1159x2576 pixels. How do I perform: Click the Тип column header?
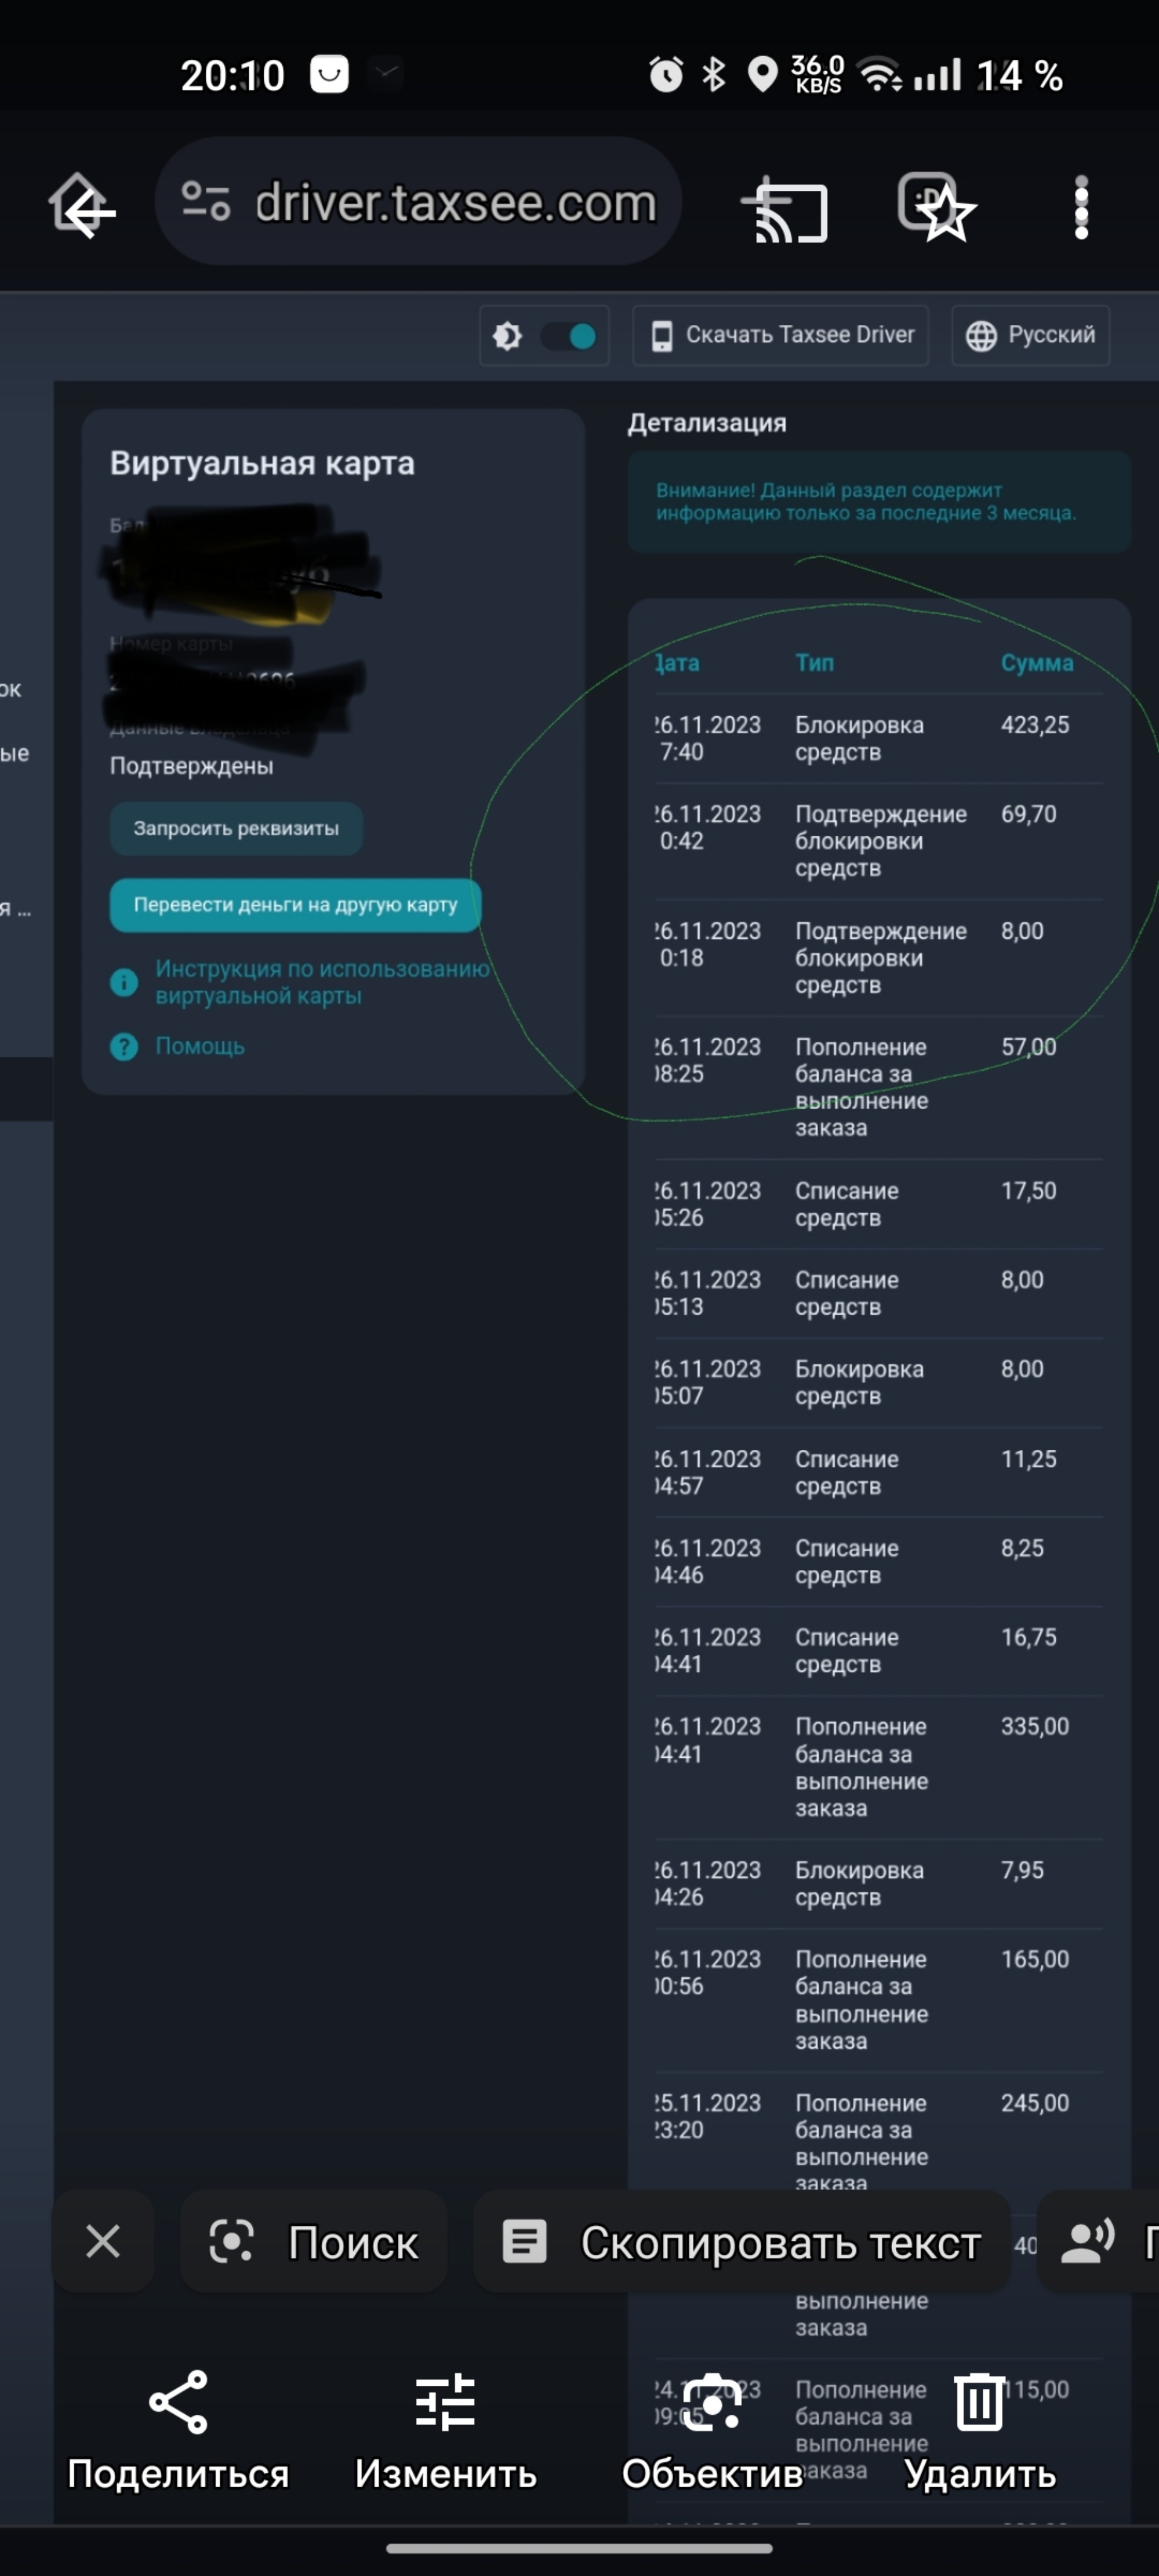pos(814,663)
